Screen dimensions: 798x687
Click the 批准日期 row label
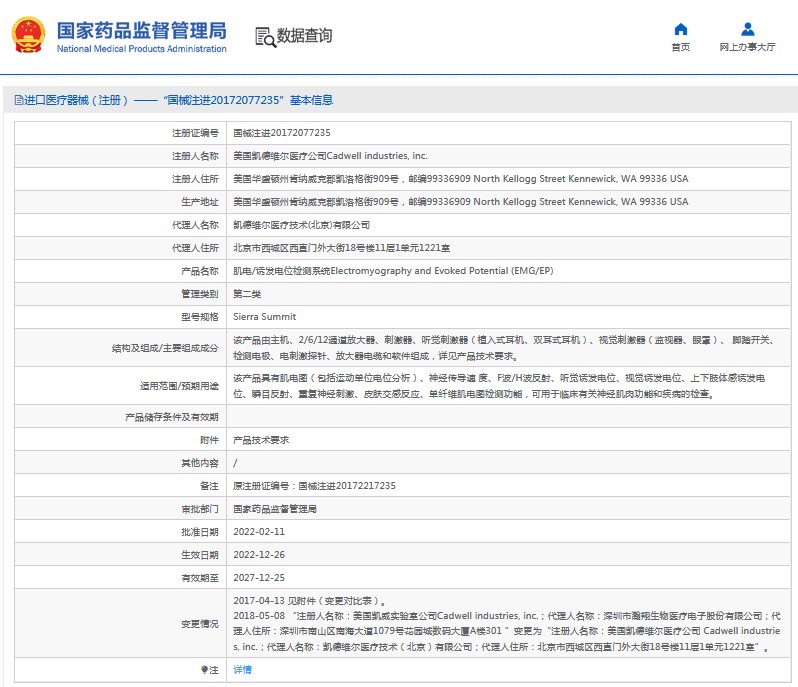tap(200, 532)
